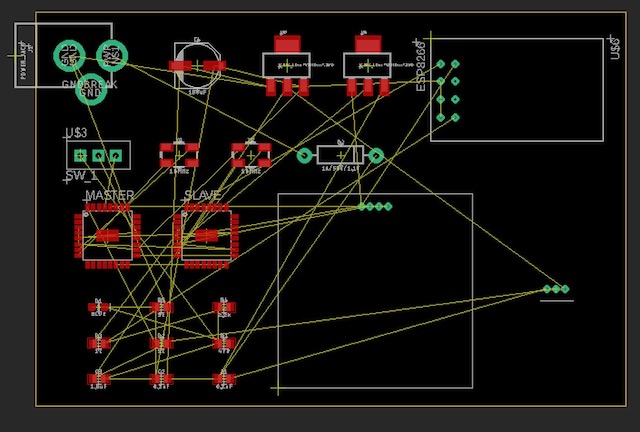Click the left pad of the through-hole resistor
This screenshot has width=640, height=432.
point(305,155)
